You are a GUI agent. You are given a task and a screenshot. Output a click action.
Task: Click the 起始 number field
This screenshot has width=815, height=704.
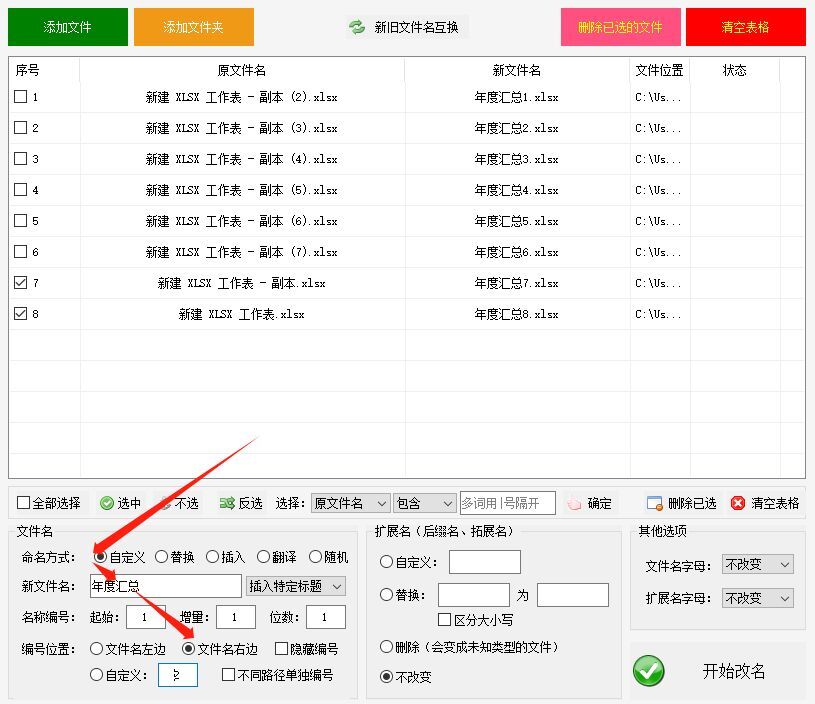(146, 617)
